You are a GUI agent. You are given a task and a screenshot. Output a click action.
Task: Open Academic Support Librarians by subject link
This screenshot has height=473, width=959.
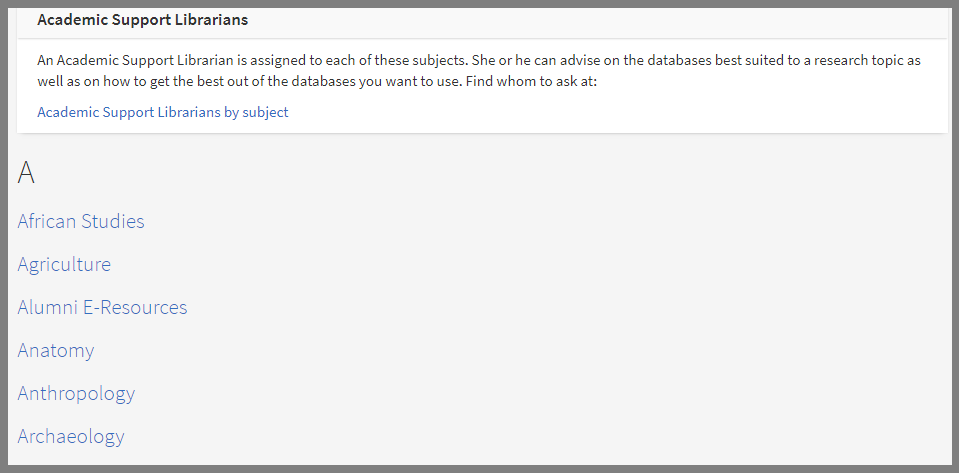[x=162, y=112]
